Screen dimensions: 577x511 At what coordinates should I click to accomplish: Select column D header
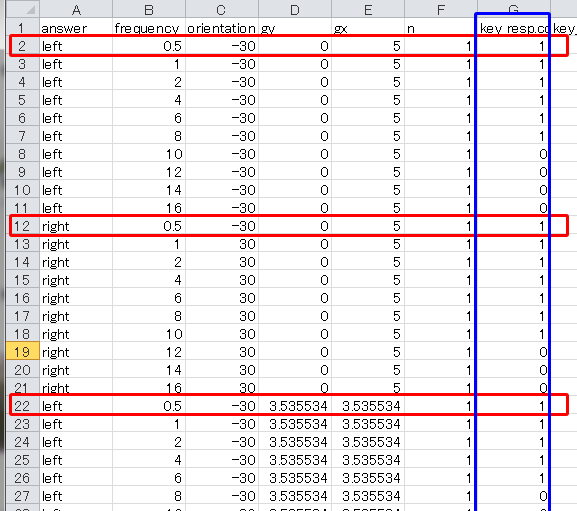tap(295, 9)
